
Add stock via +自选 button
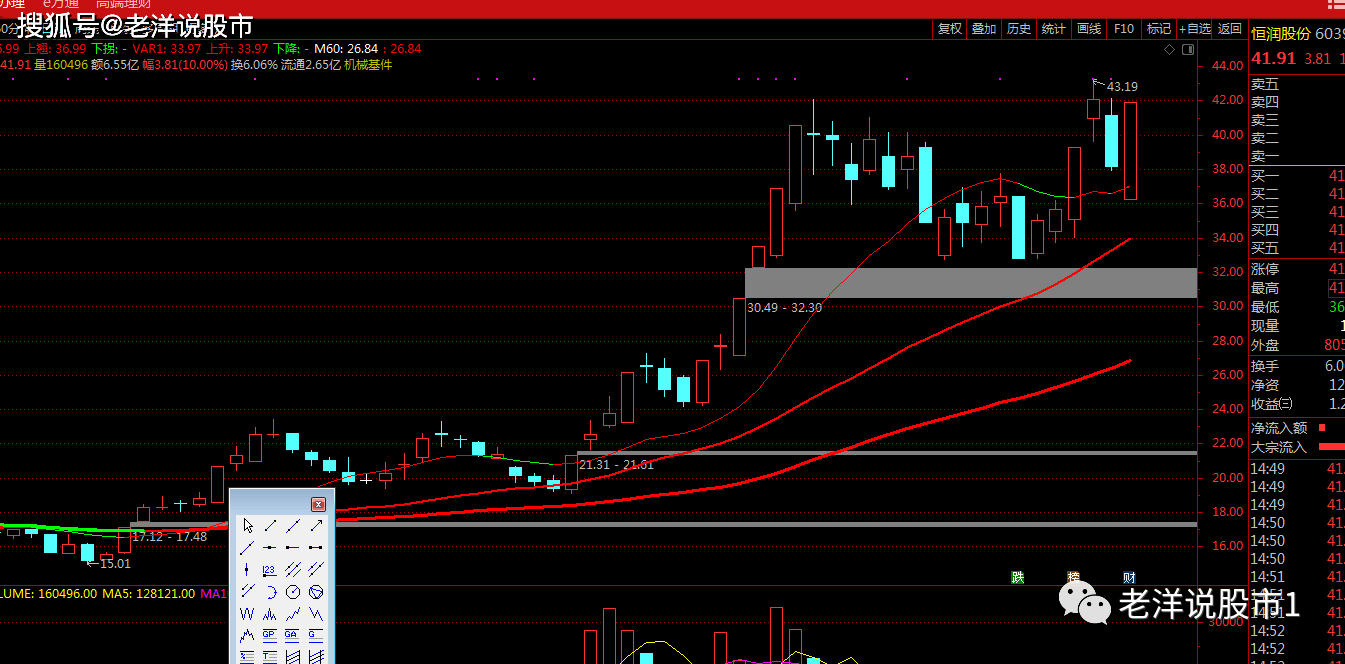[1195, 29]
